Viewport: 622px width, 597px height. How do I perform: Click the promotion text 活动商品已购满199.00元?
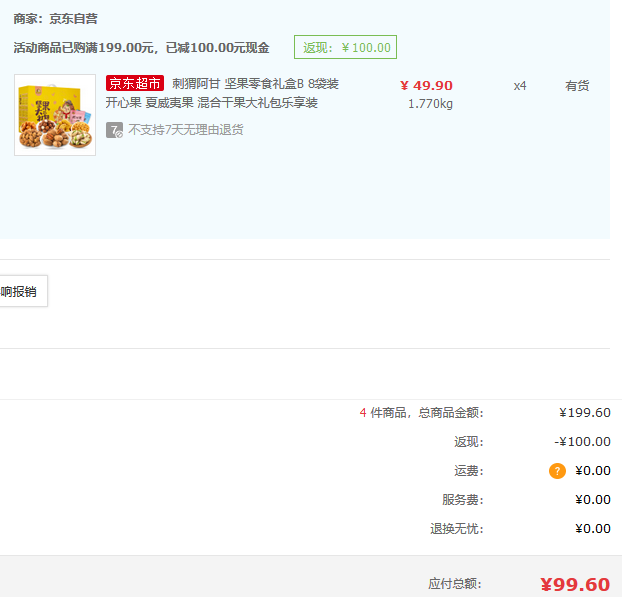click(x=83, y=48)
